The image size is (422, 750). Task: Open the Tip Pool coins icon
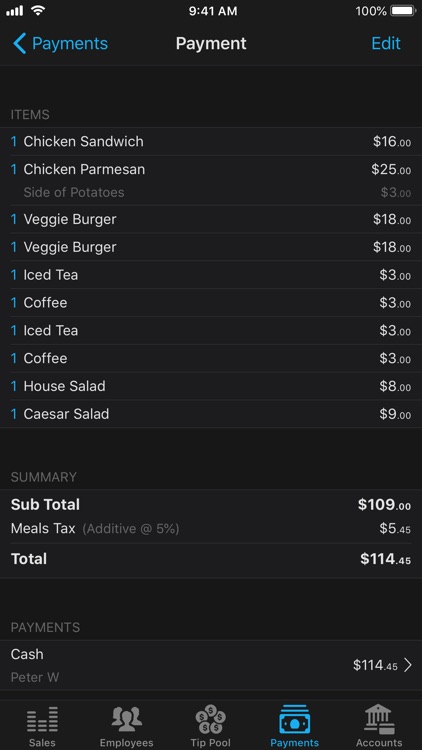point(211,719)
